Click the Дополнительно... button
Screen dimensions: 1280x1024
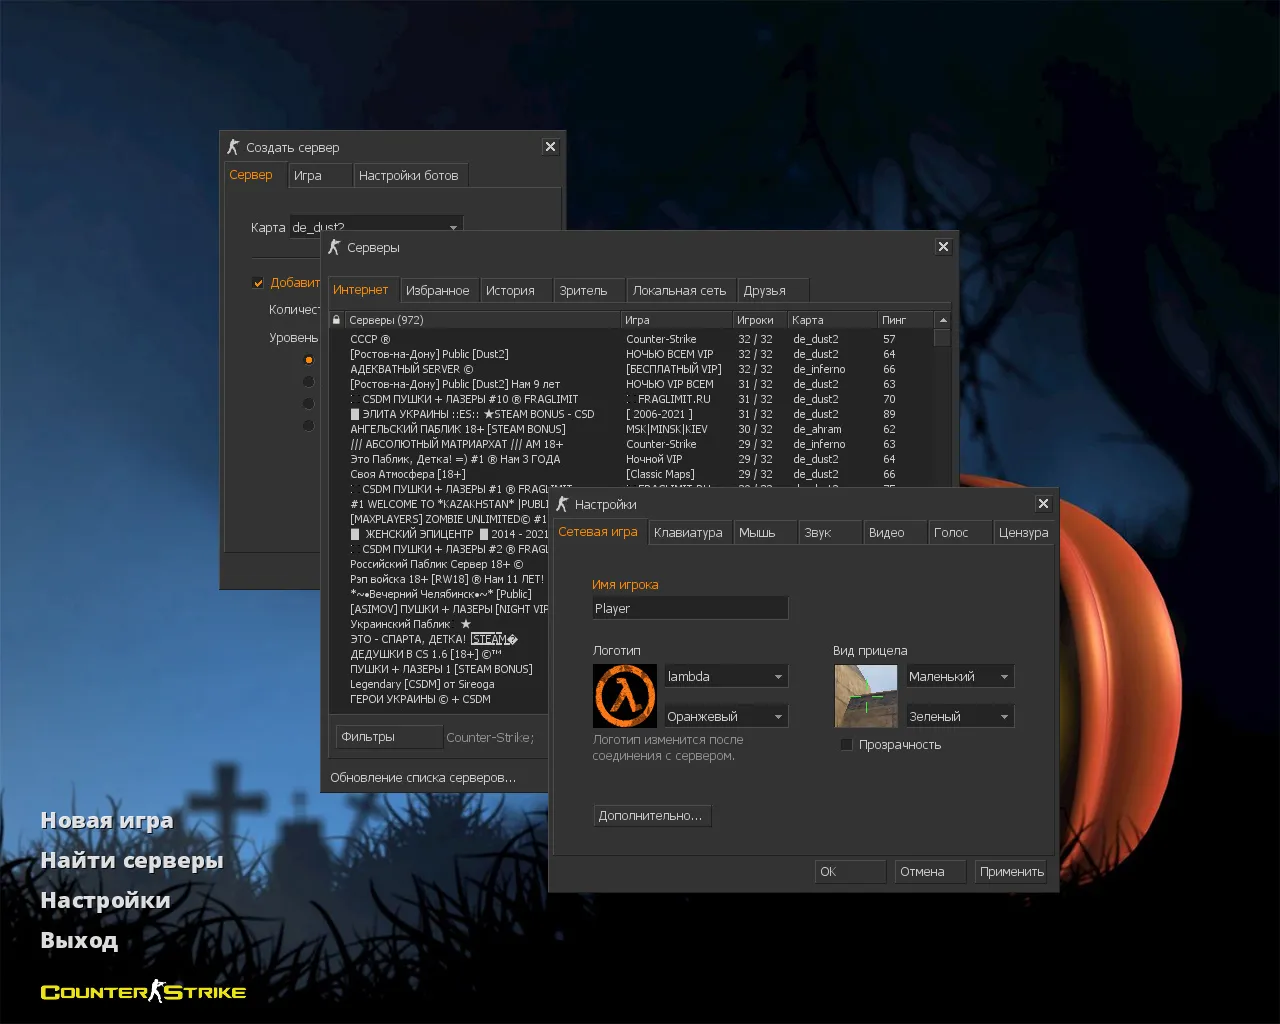(651, 816)
